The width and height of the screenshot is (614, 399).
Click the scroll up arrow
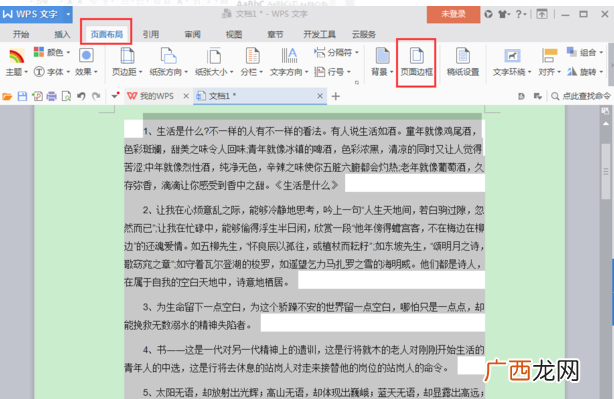[606, 124]
